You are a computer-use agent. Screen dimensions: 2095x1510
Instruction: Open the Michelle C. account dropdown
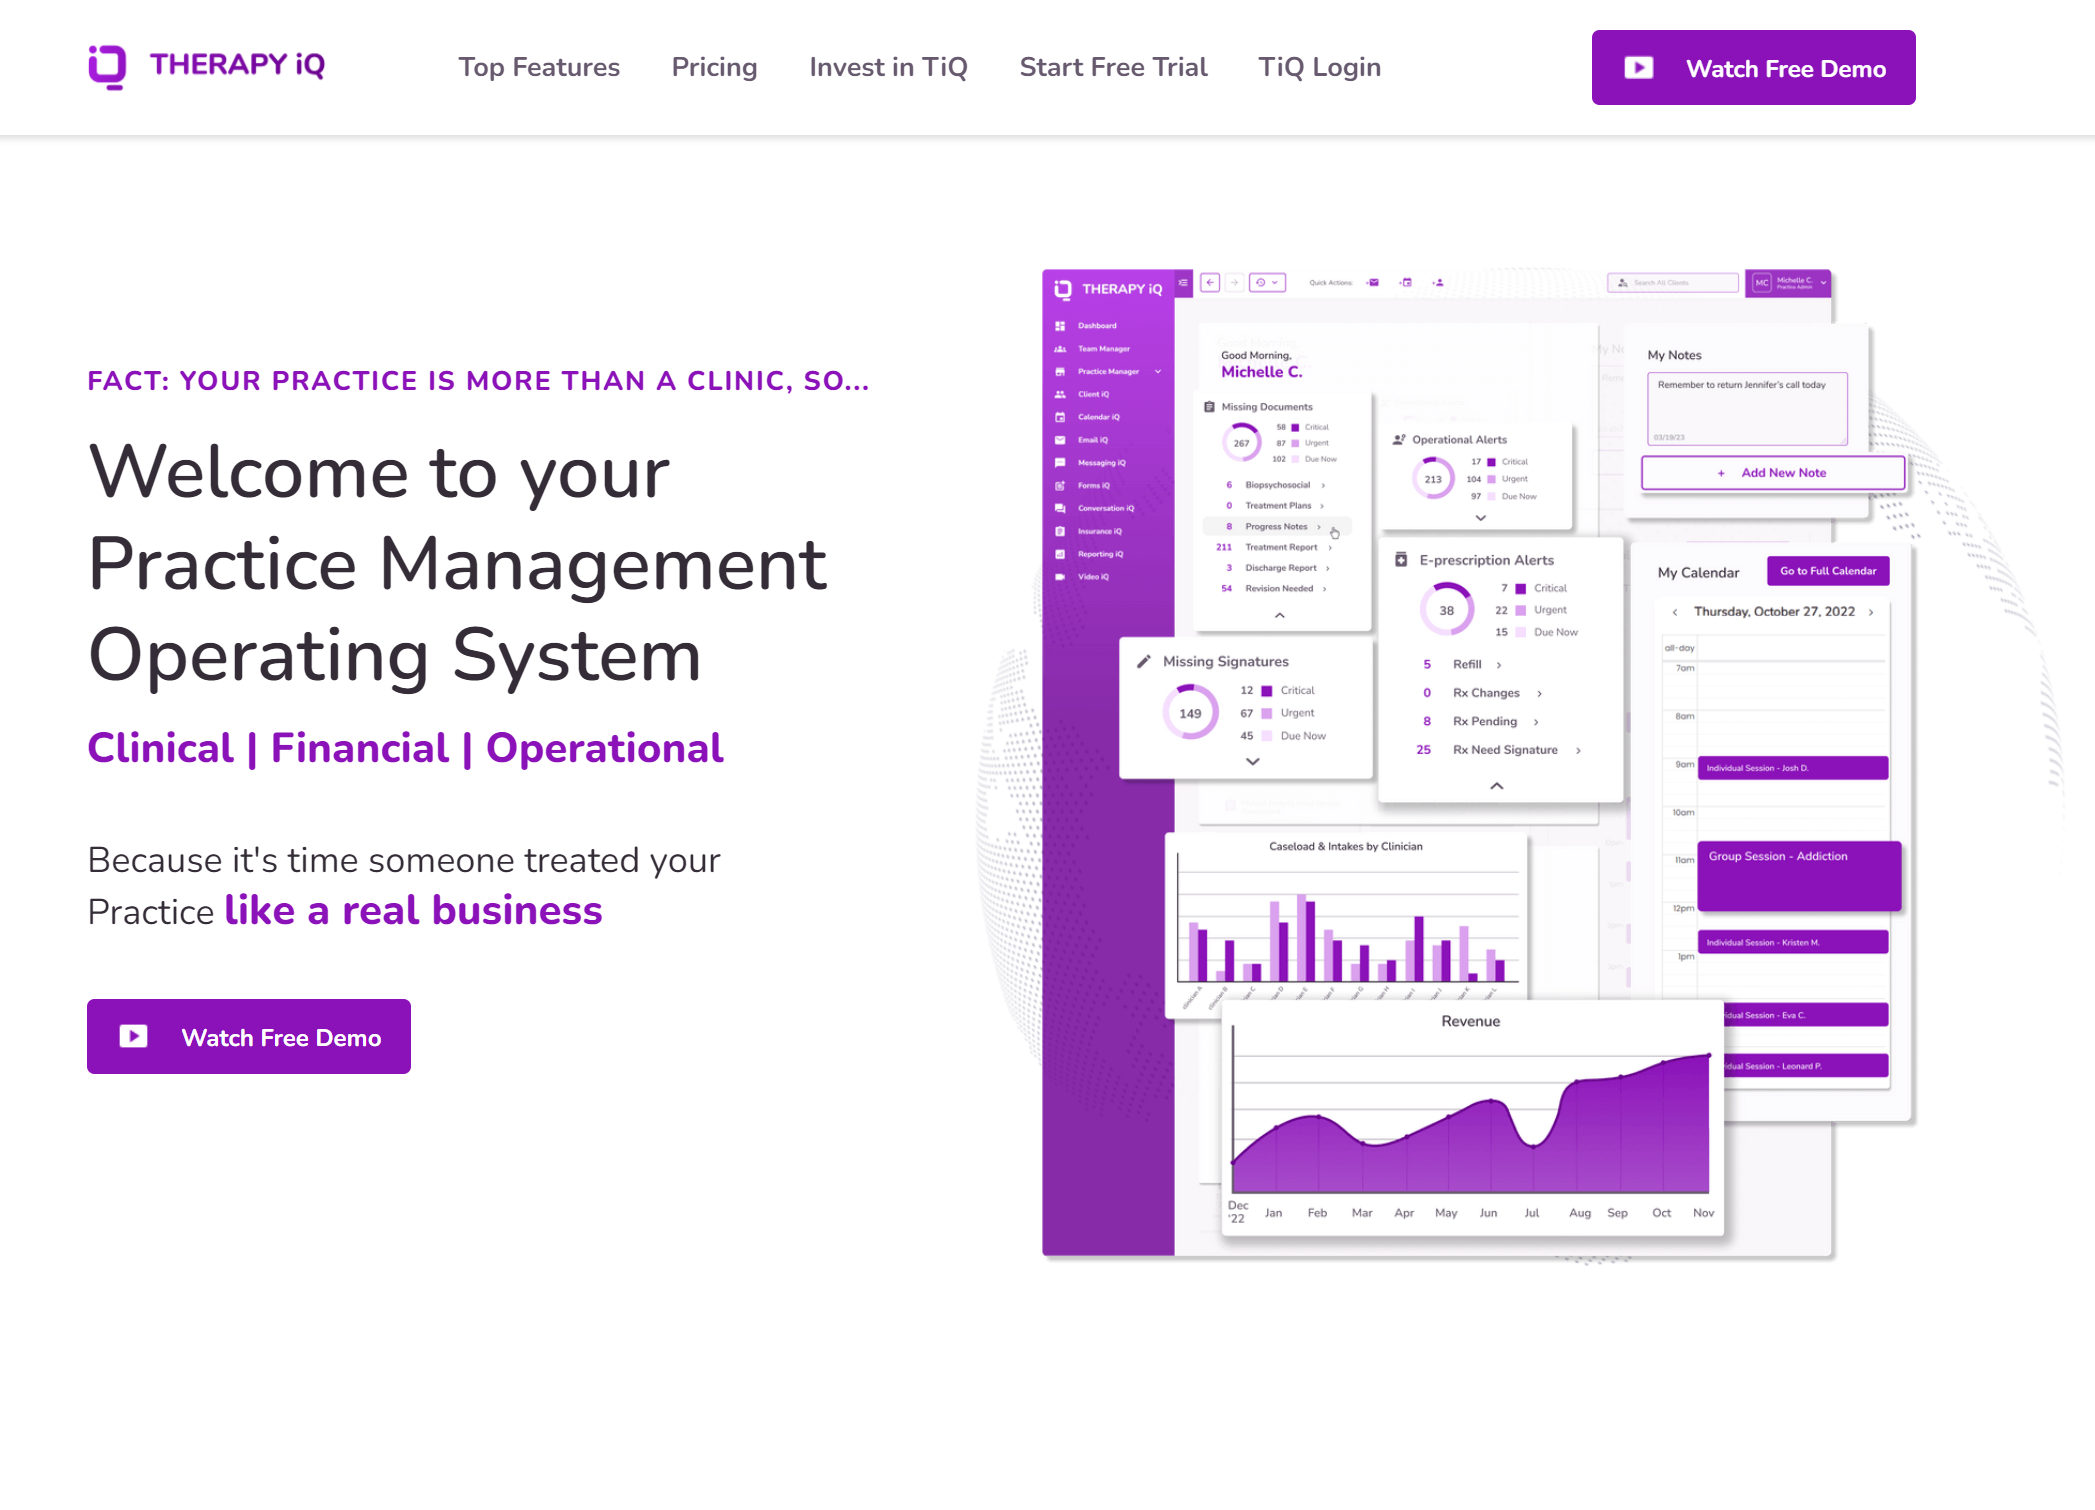pos(1824,283)
